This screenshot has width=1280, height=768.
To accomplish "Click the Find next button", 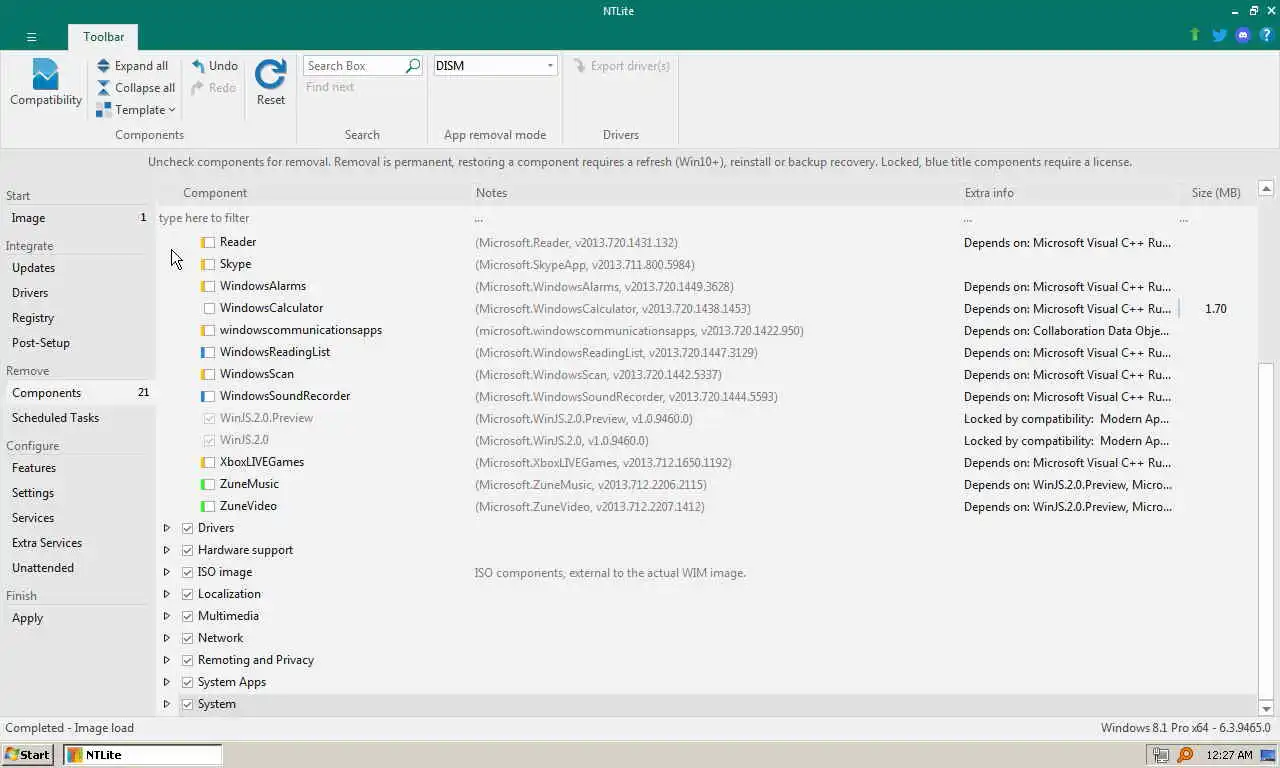I will coord(330,87).
